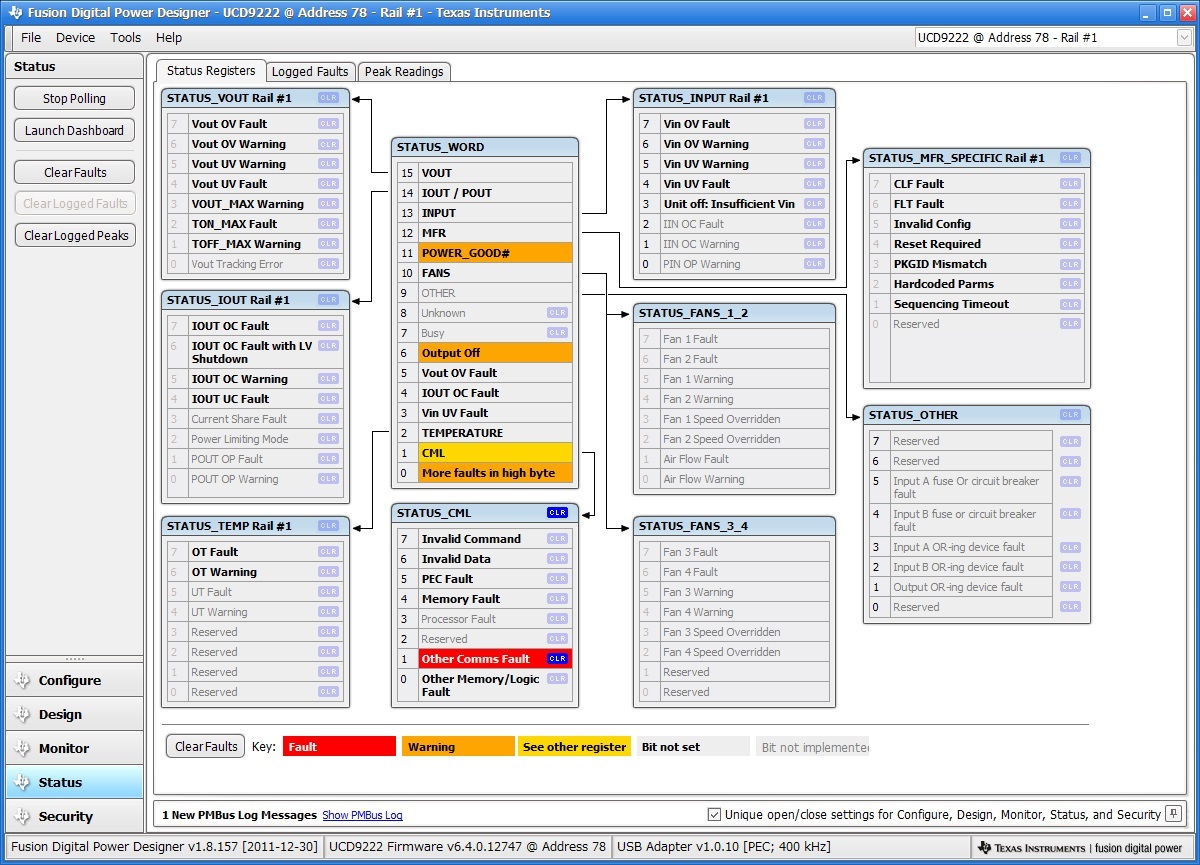The image size is (1200, 865).
Task: Clear TON_MAX Fault with its CLR icon
Action: pyautogui.click(x=328, y=224)
